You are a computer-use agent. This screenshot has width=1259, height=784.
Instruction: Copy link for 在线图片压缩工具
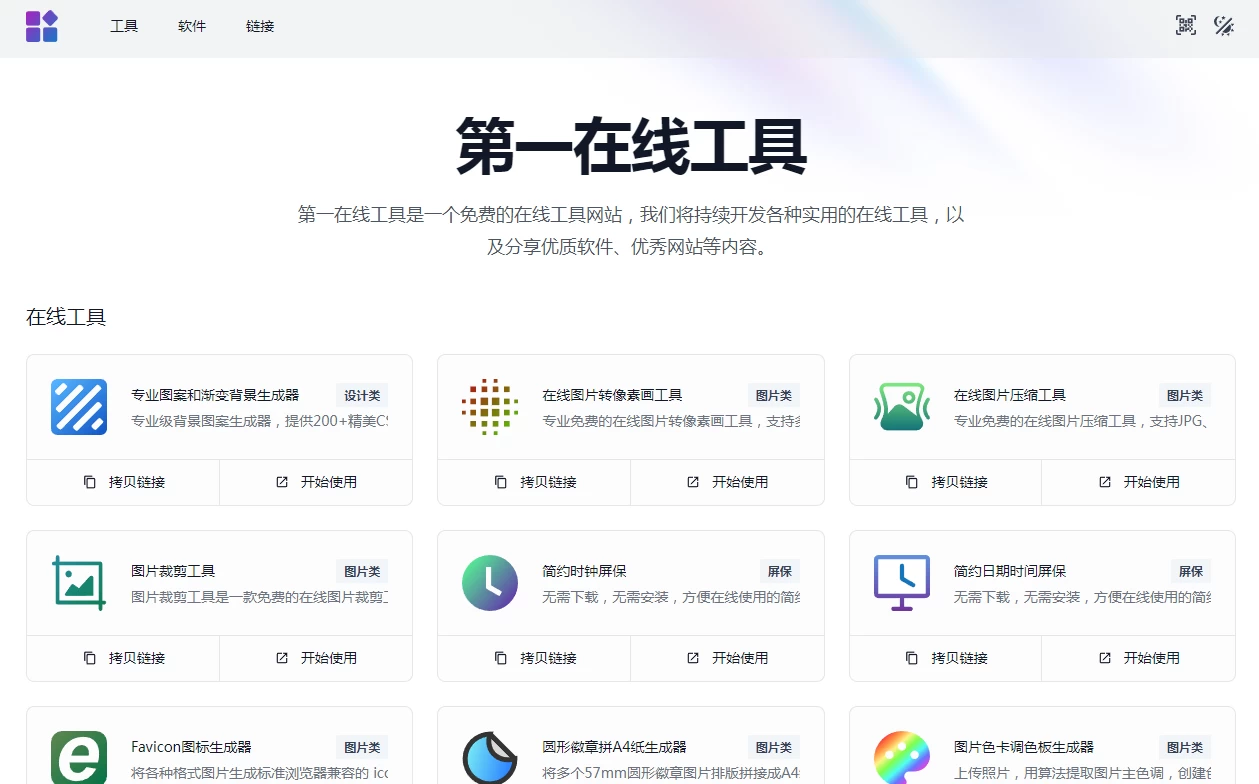coord(945,482)
